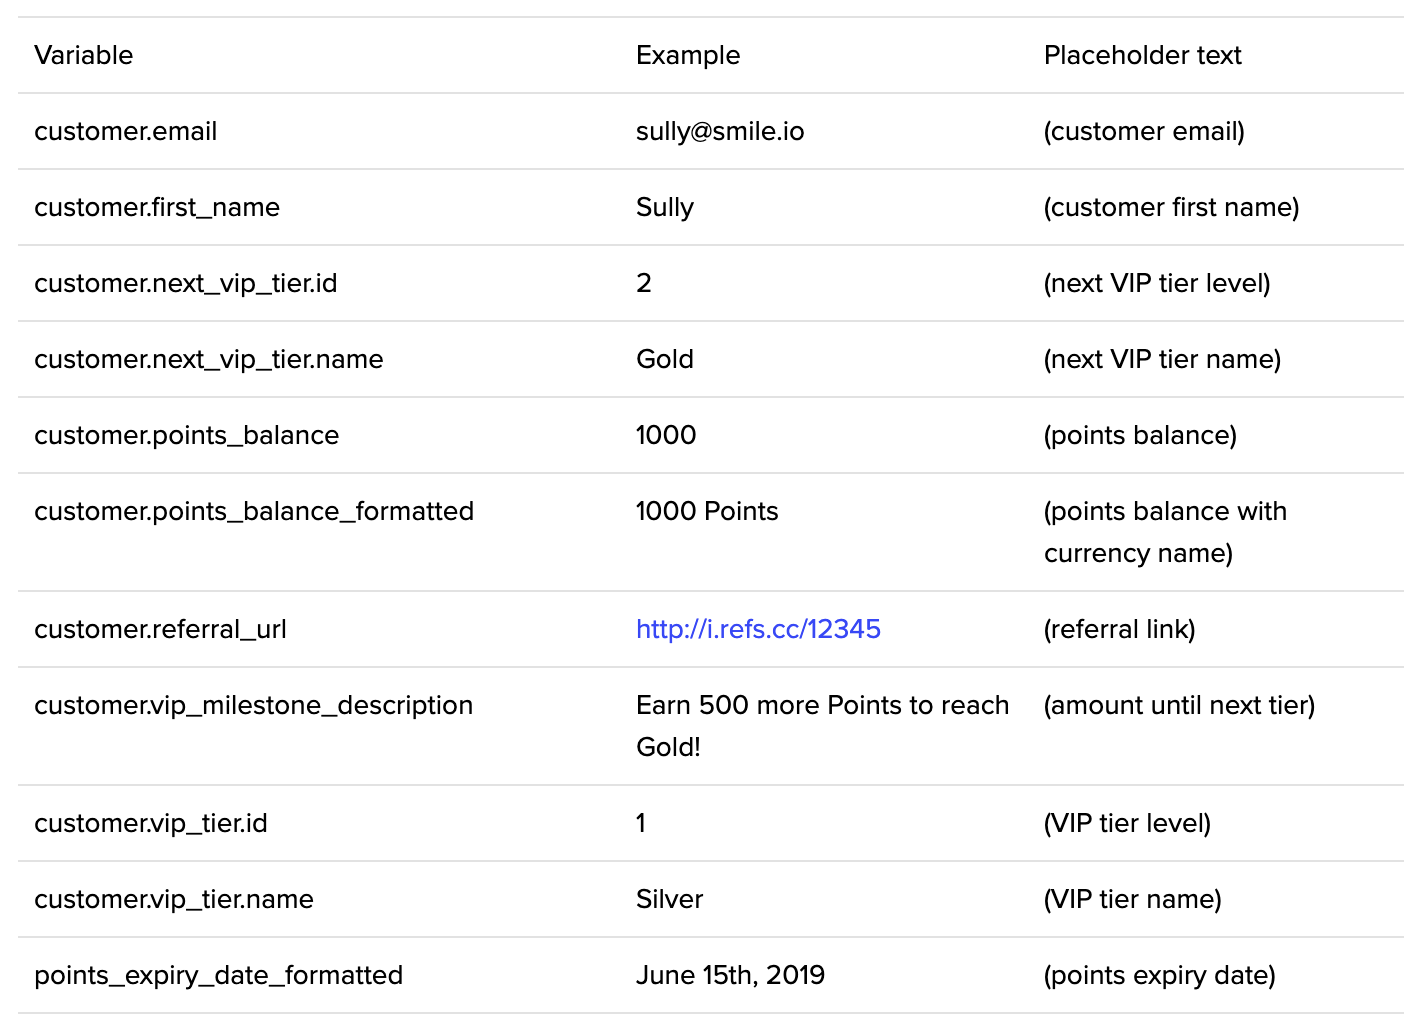Click the Example column header

[688, 55]
